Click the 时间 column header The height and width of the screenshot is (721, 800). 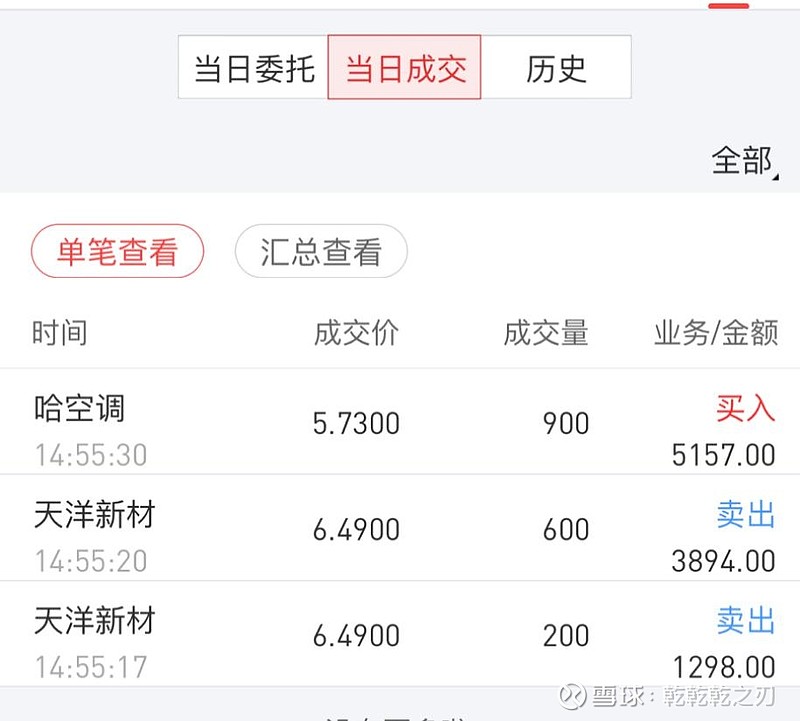pos(59,333)
